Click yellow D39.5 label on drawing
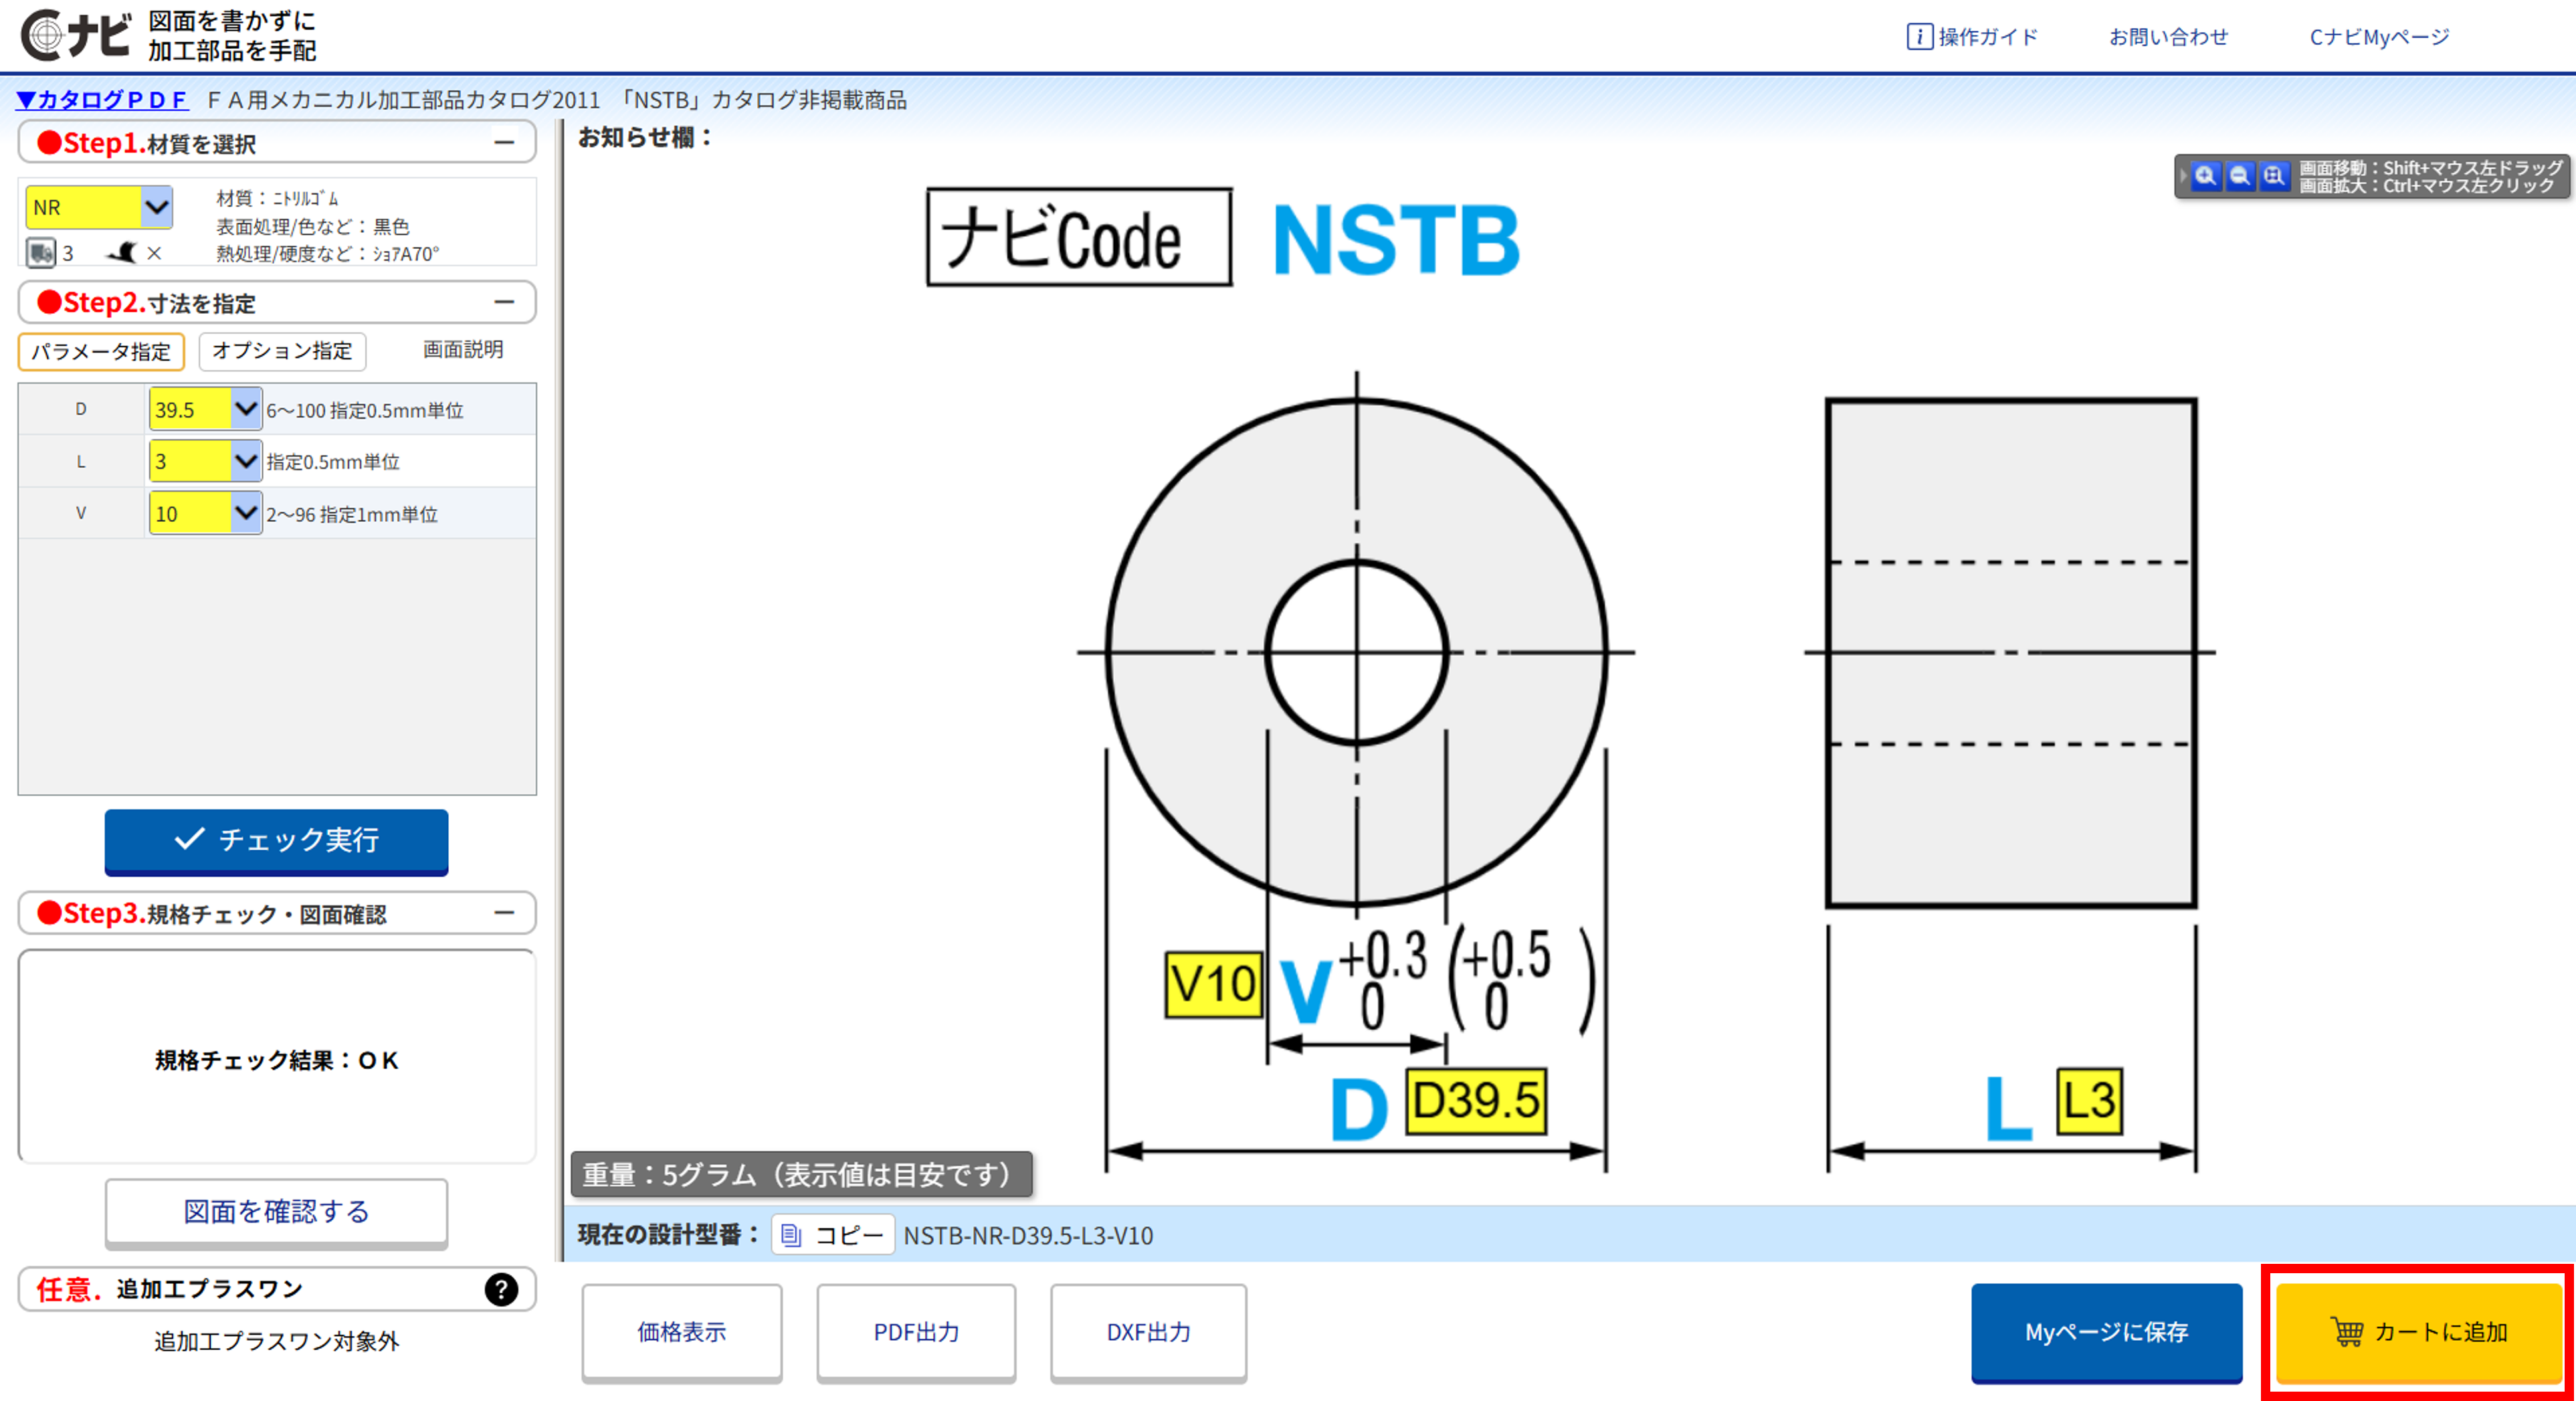Screen dimensions: 2576x1401 (x=1476, y=1101)
